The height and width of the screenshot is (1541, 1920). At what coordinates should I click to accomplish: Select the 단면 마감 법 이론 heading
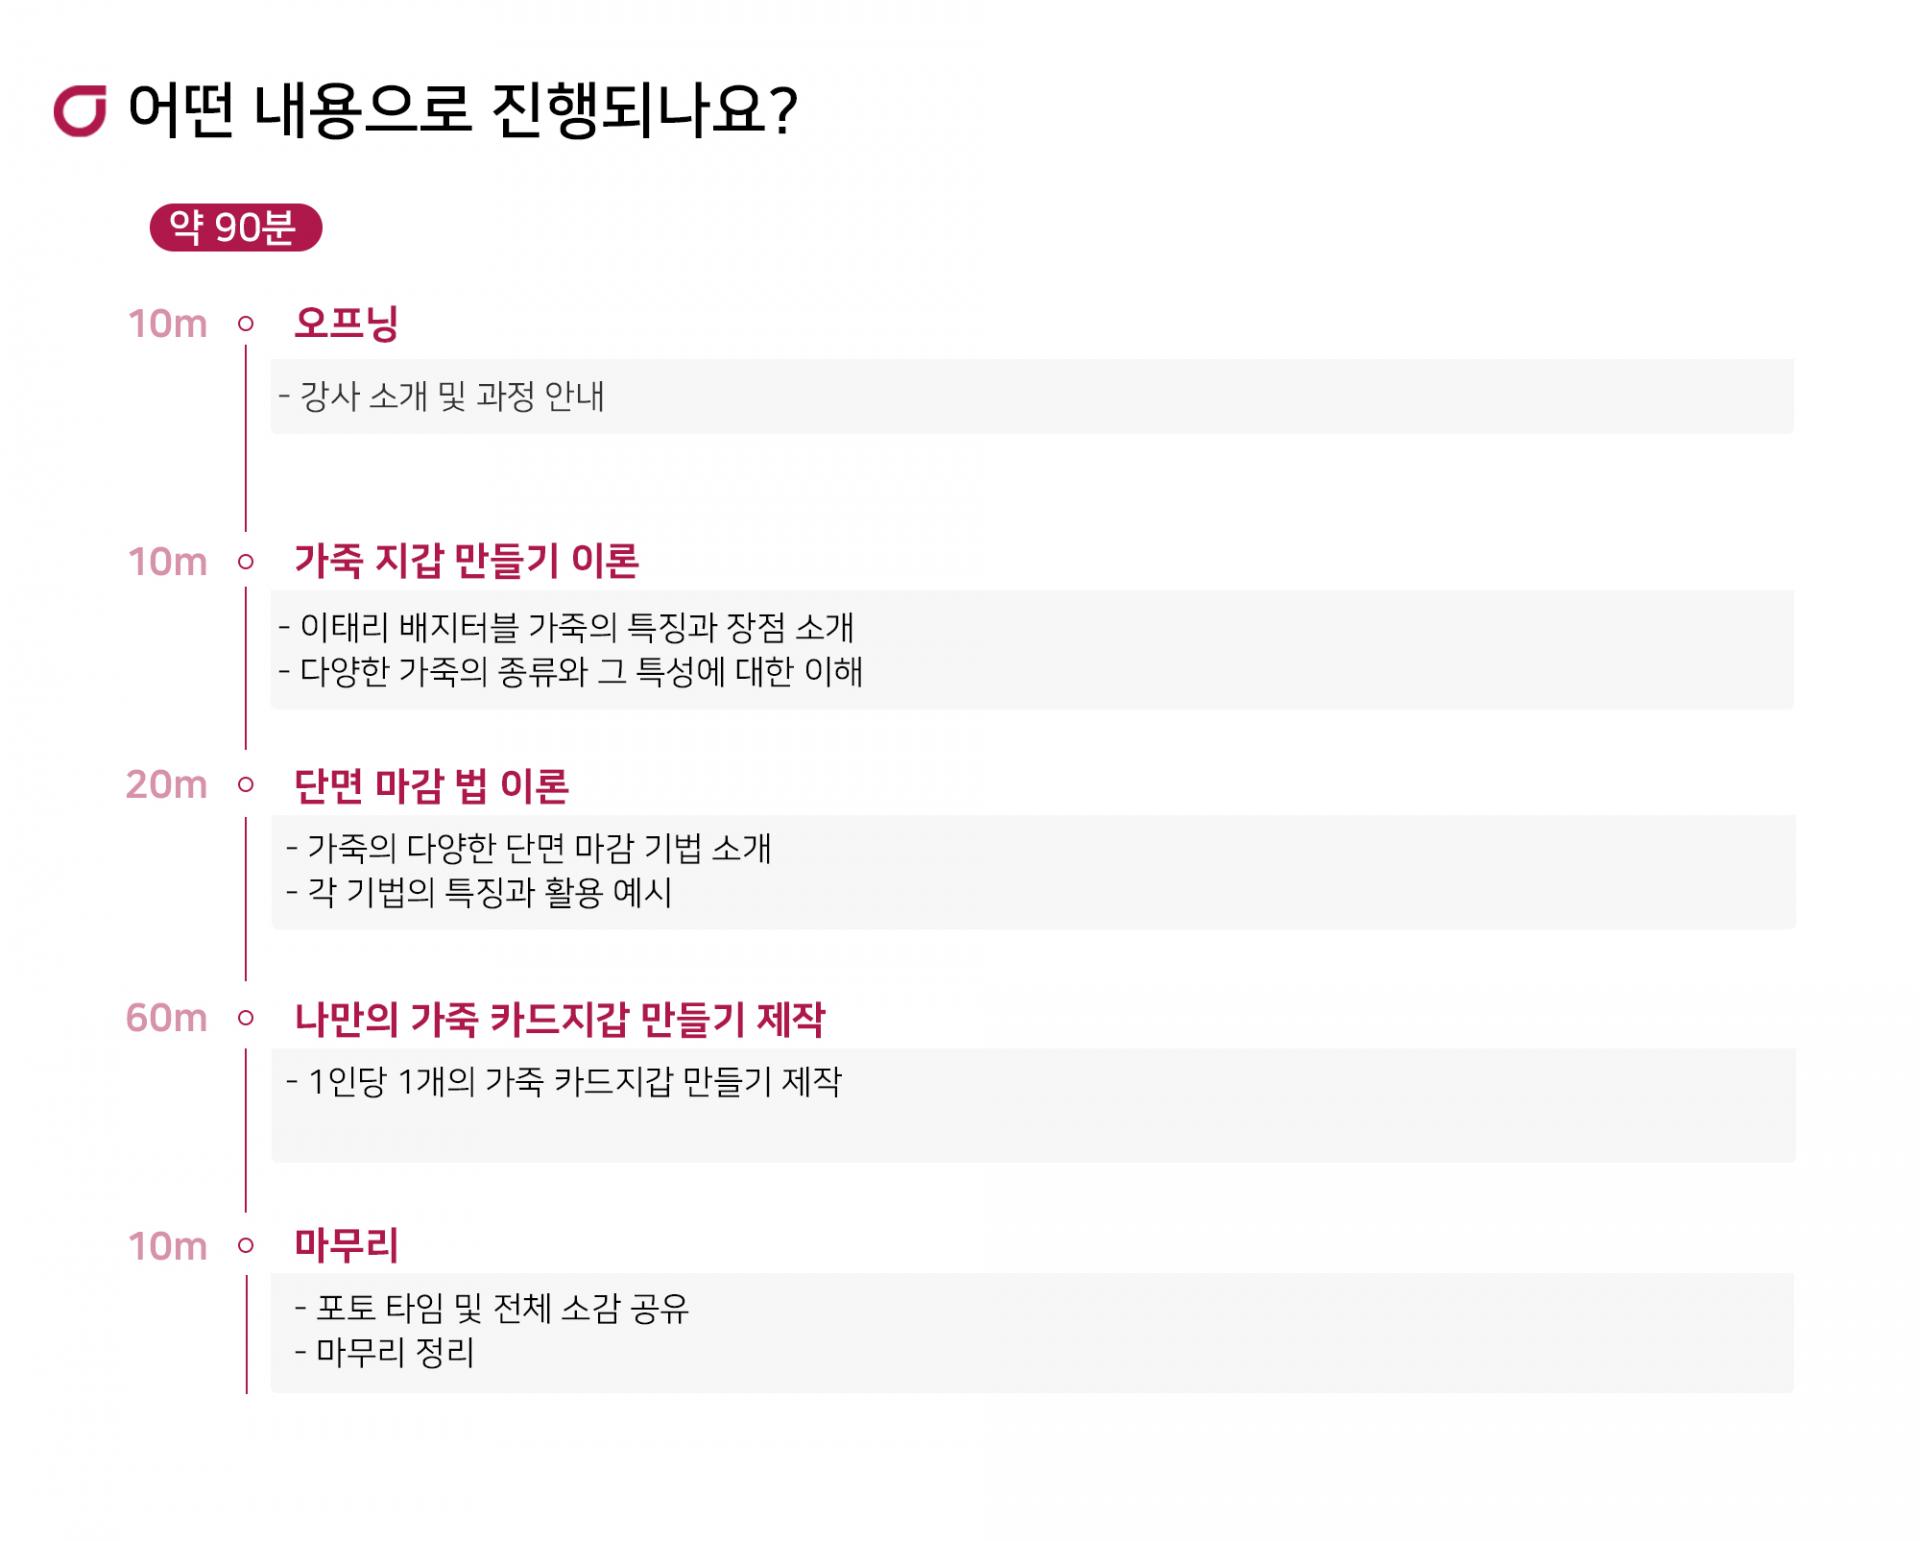431,785
